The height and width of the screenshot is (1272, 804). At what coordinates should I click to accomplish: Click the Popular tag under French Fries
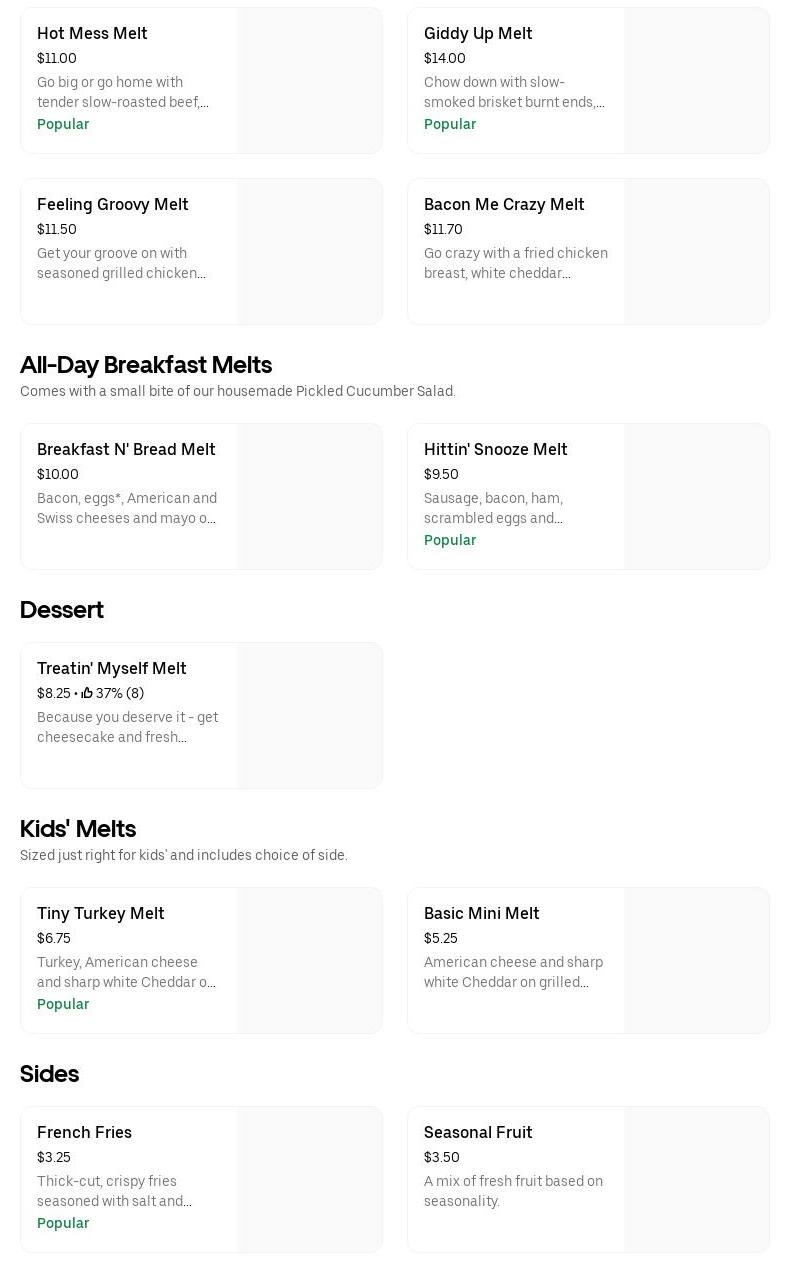tap(63, 1223)
